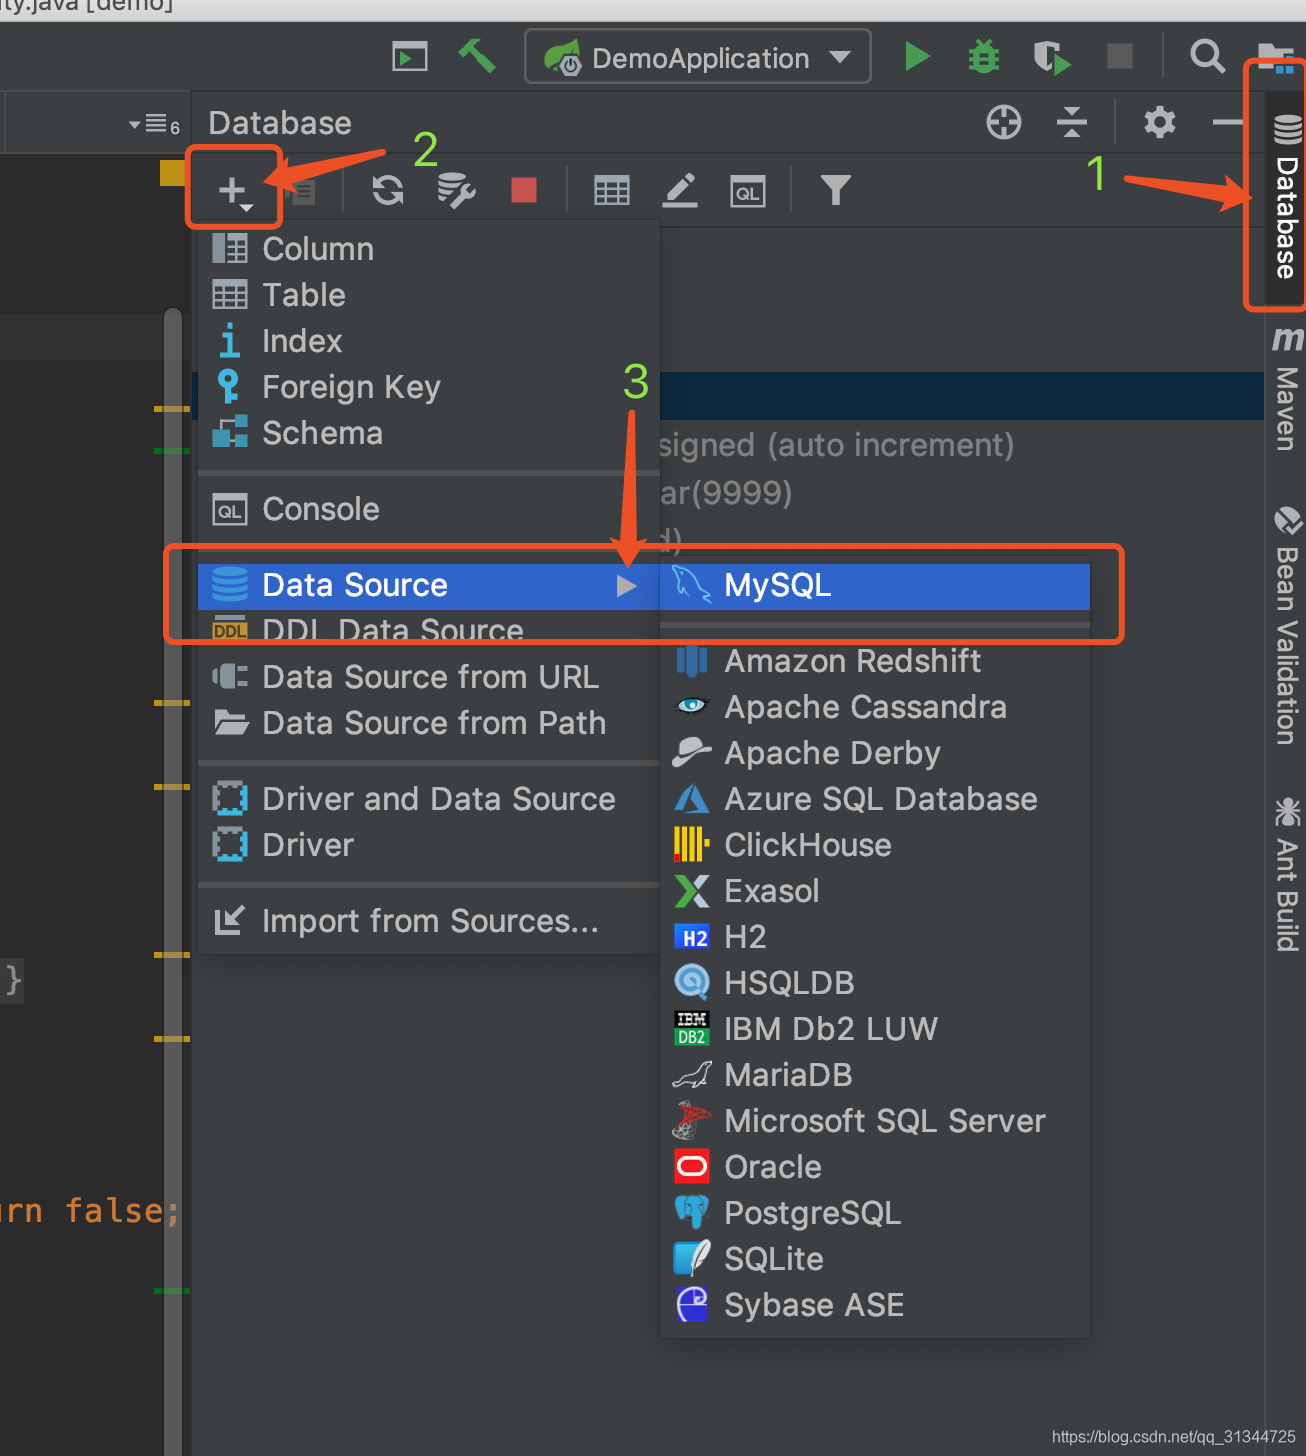Choose Data Source from Path
This screenshot has width=1306, height=1456.
[429, 723]
